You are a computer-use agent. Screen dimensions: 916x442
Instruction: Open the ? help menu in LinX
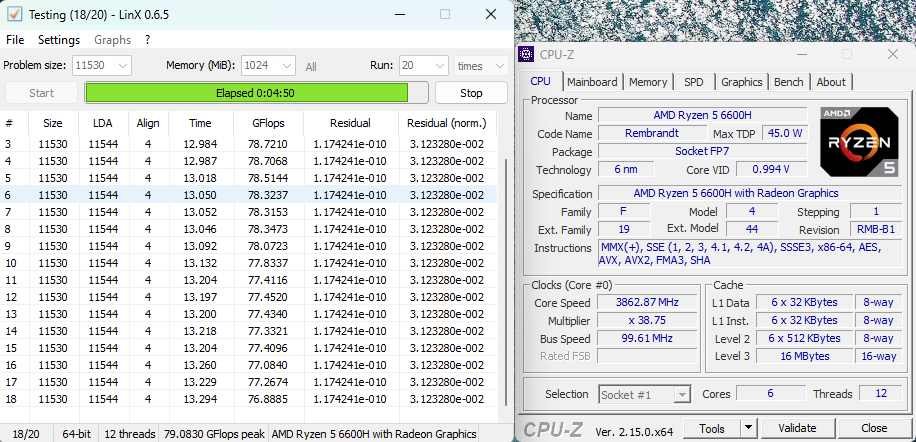[148, 40]
